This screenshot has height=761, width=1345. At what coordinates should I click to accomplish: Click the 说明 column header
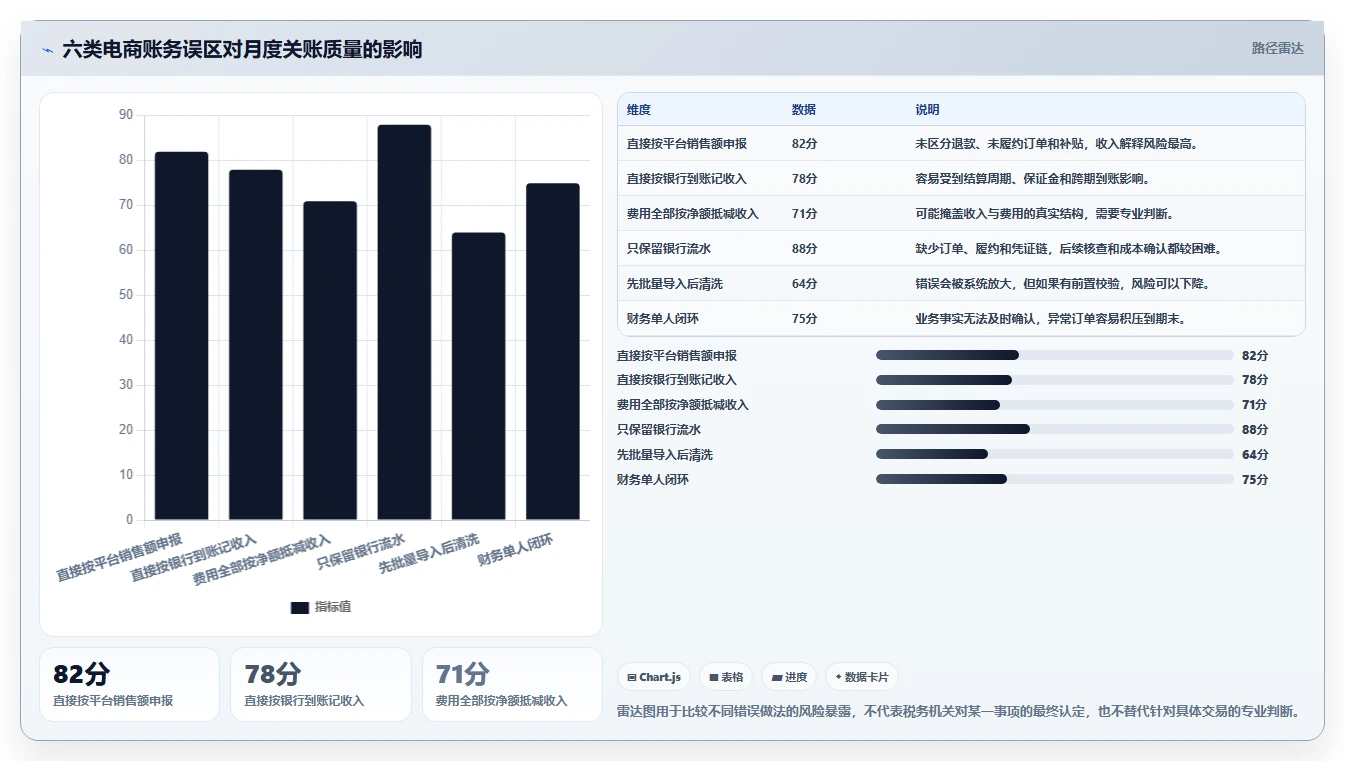(x=927, y=110)
